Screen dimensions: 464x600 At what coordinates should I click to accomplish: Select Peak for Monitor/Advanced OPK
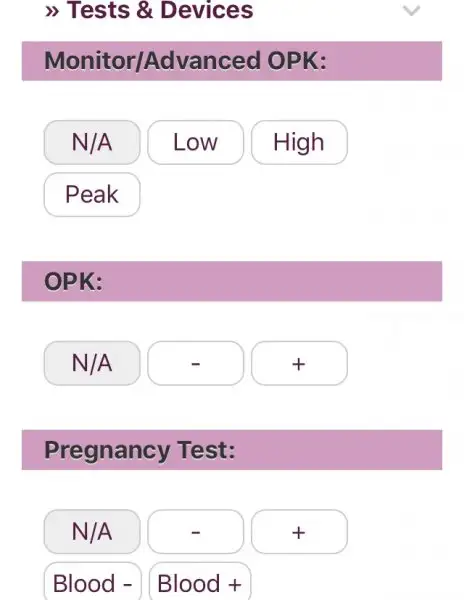(x=92, y=194)
